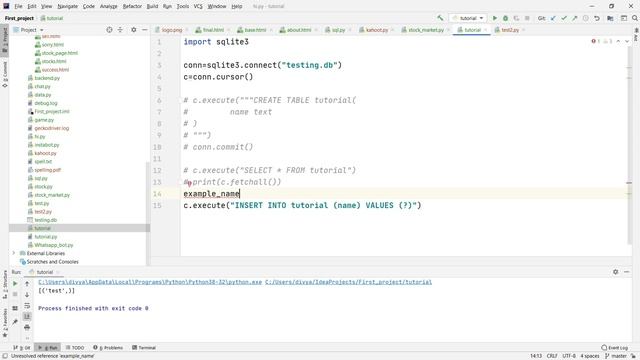Toggle Project tool window side tab
Screen dimensions: 640x360
[x=5, y=40]
